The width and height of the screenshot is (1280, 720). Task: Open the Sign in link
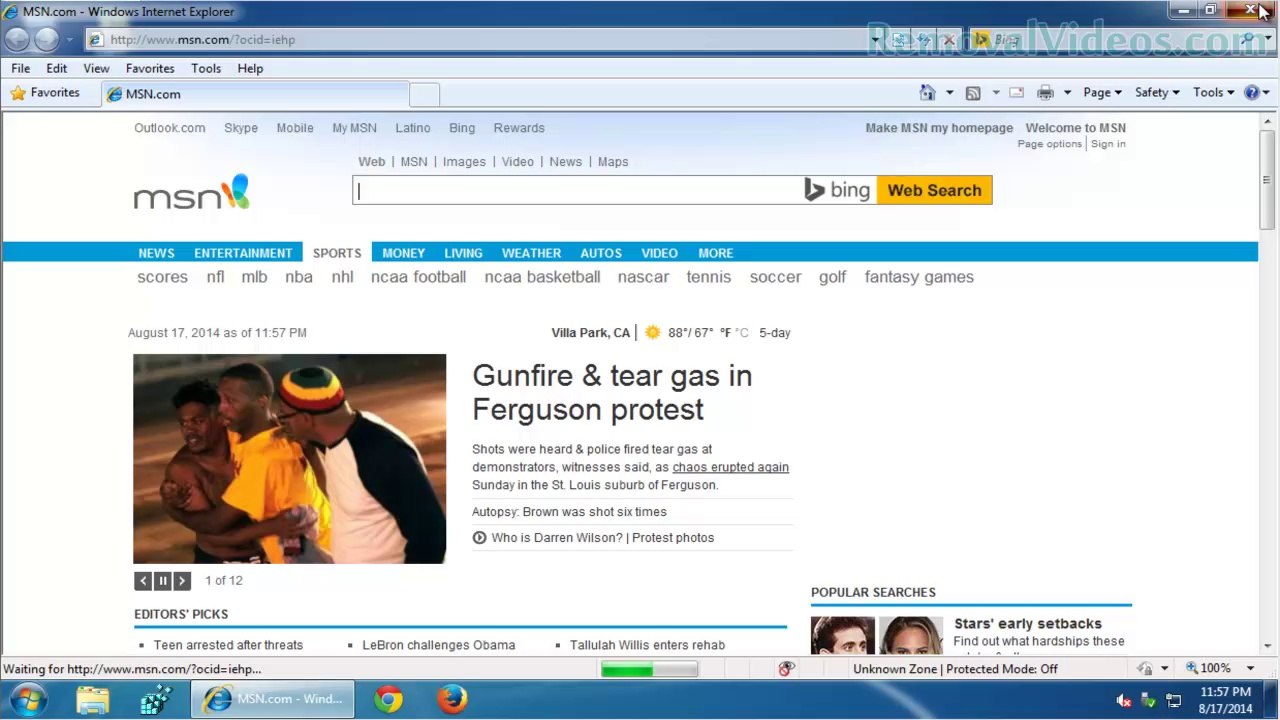click(1108, 144)
